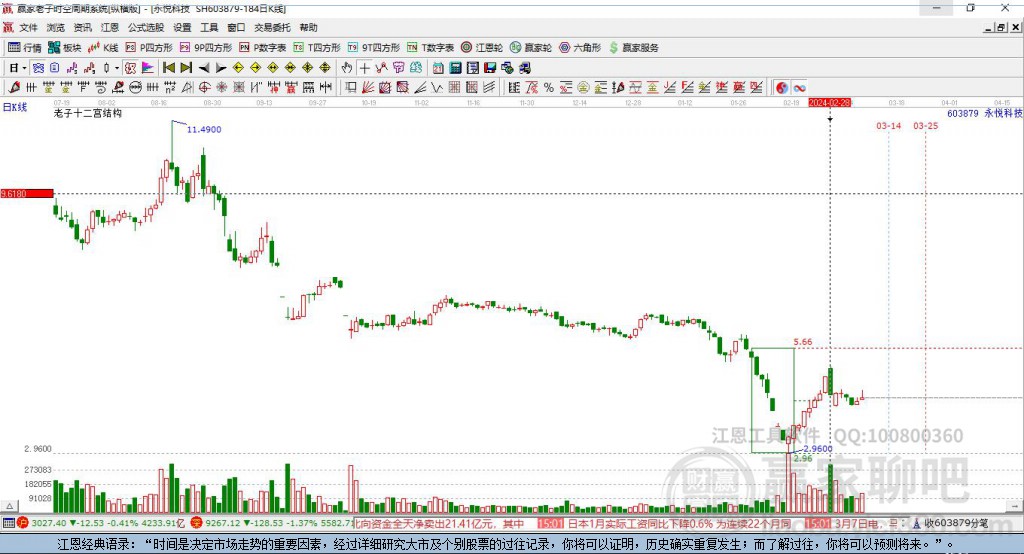Click the blue-red infinity loop icon

click(x=799, y=88)
